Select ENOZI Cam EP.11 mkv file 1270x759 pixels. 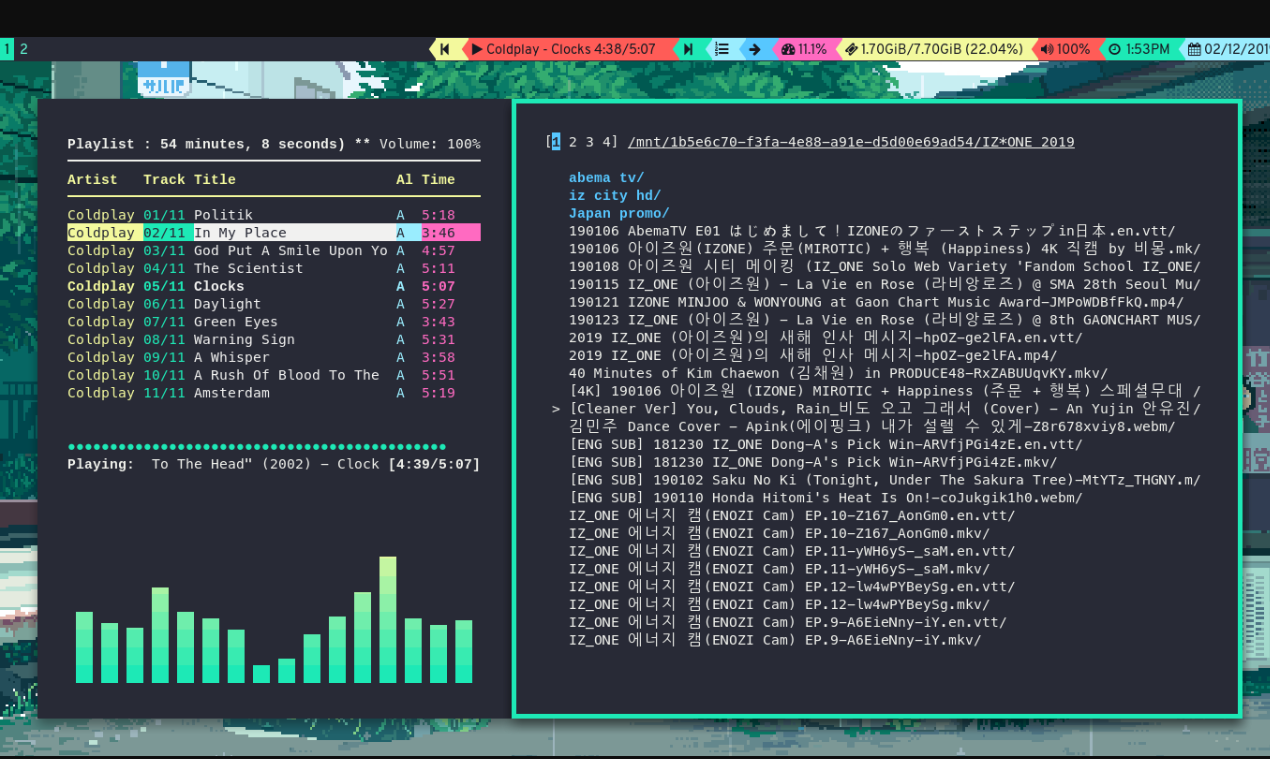(780, 569)
